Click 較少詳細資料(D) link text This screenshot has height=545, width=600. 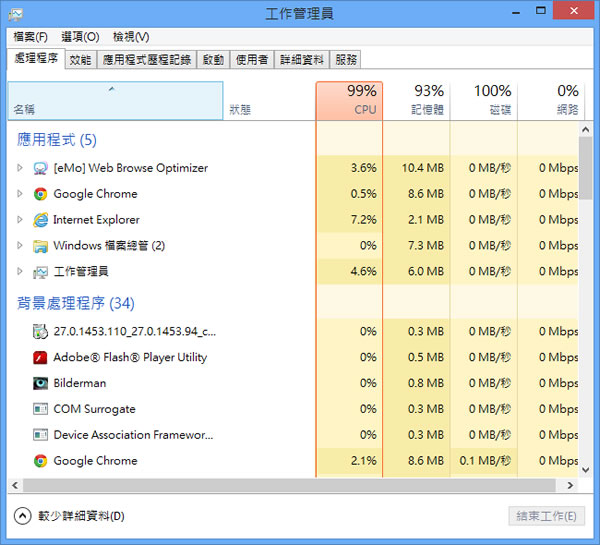pyautogui.click(x=81, y=516)
